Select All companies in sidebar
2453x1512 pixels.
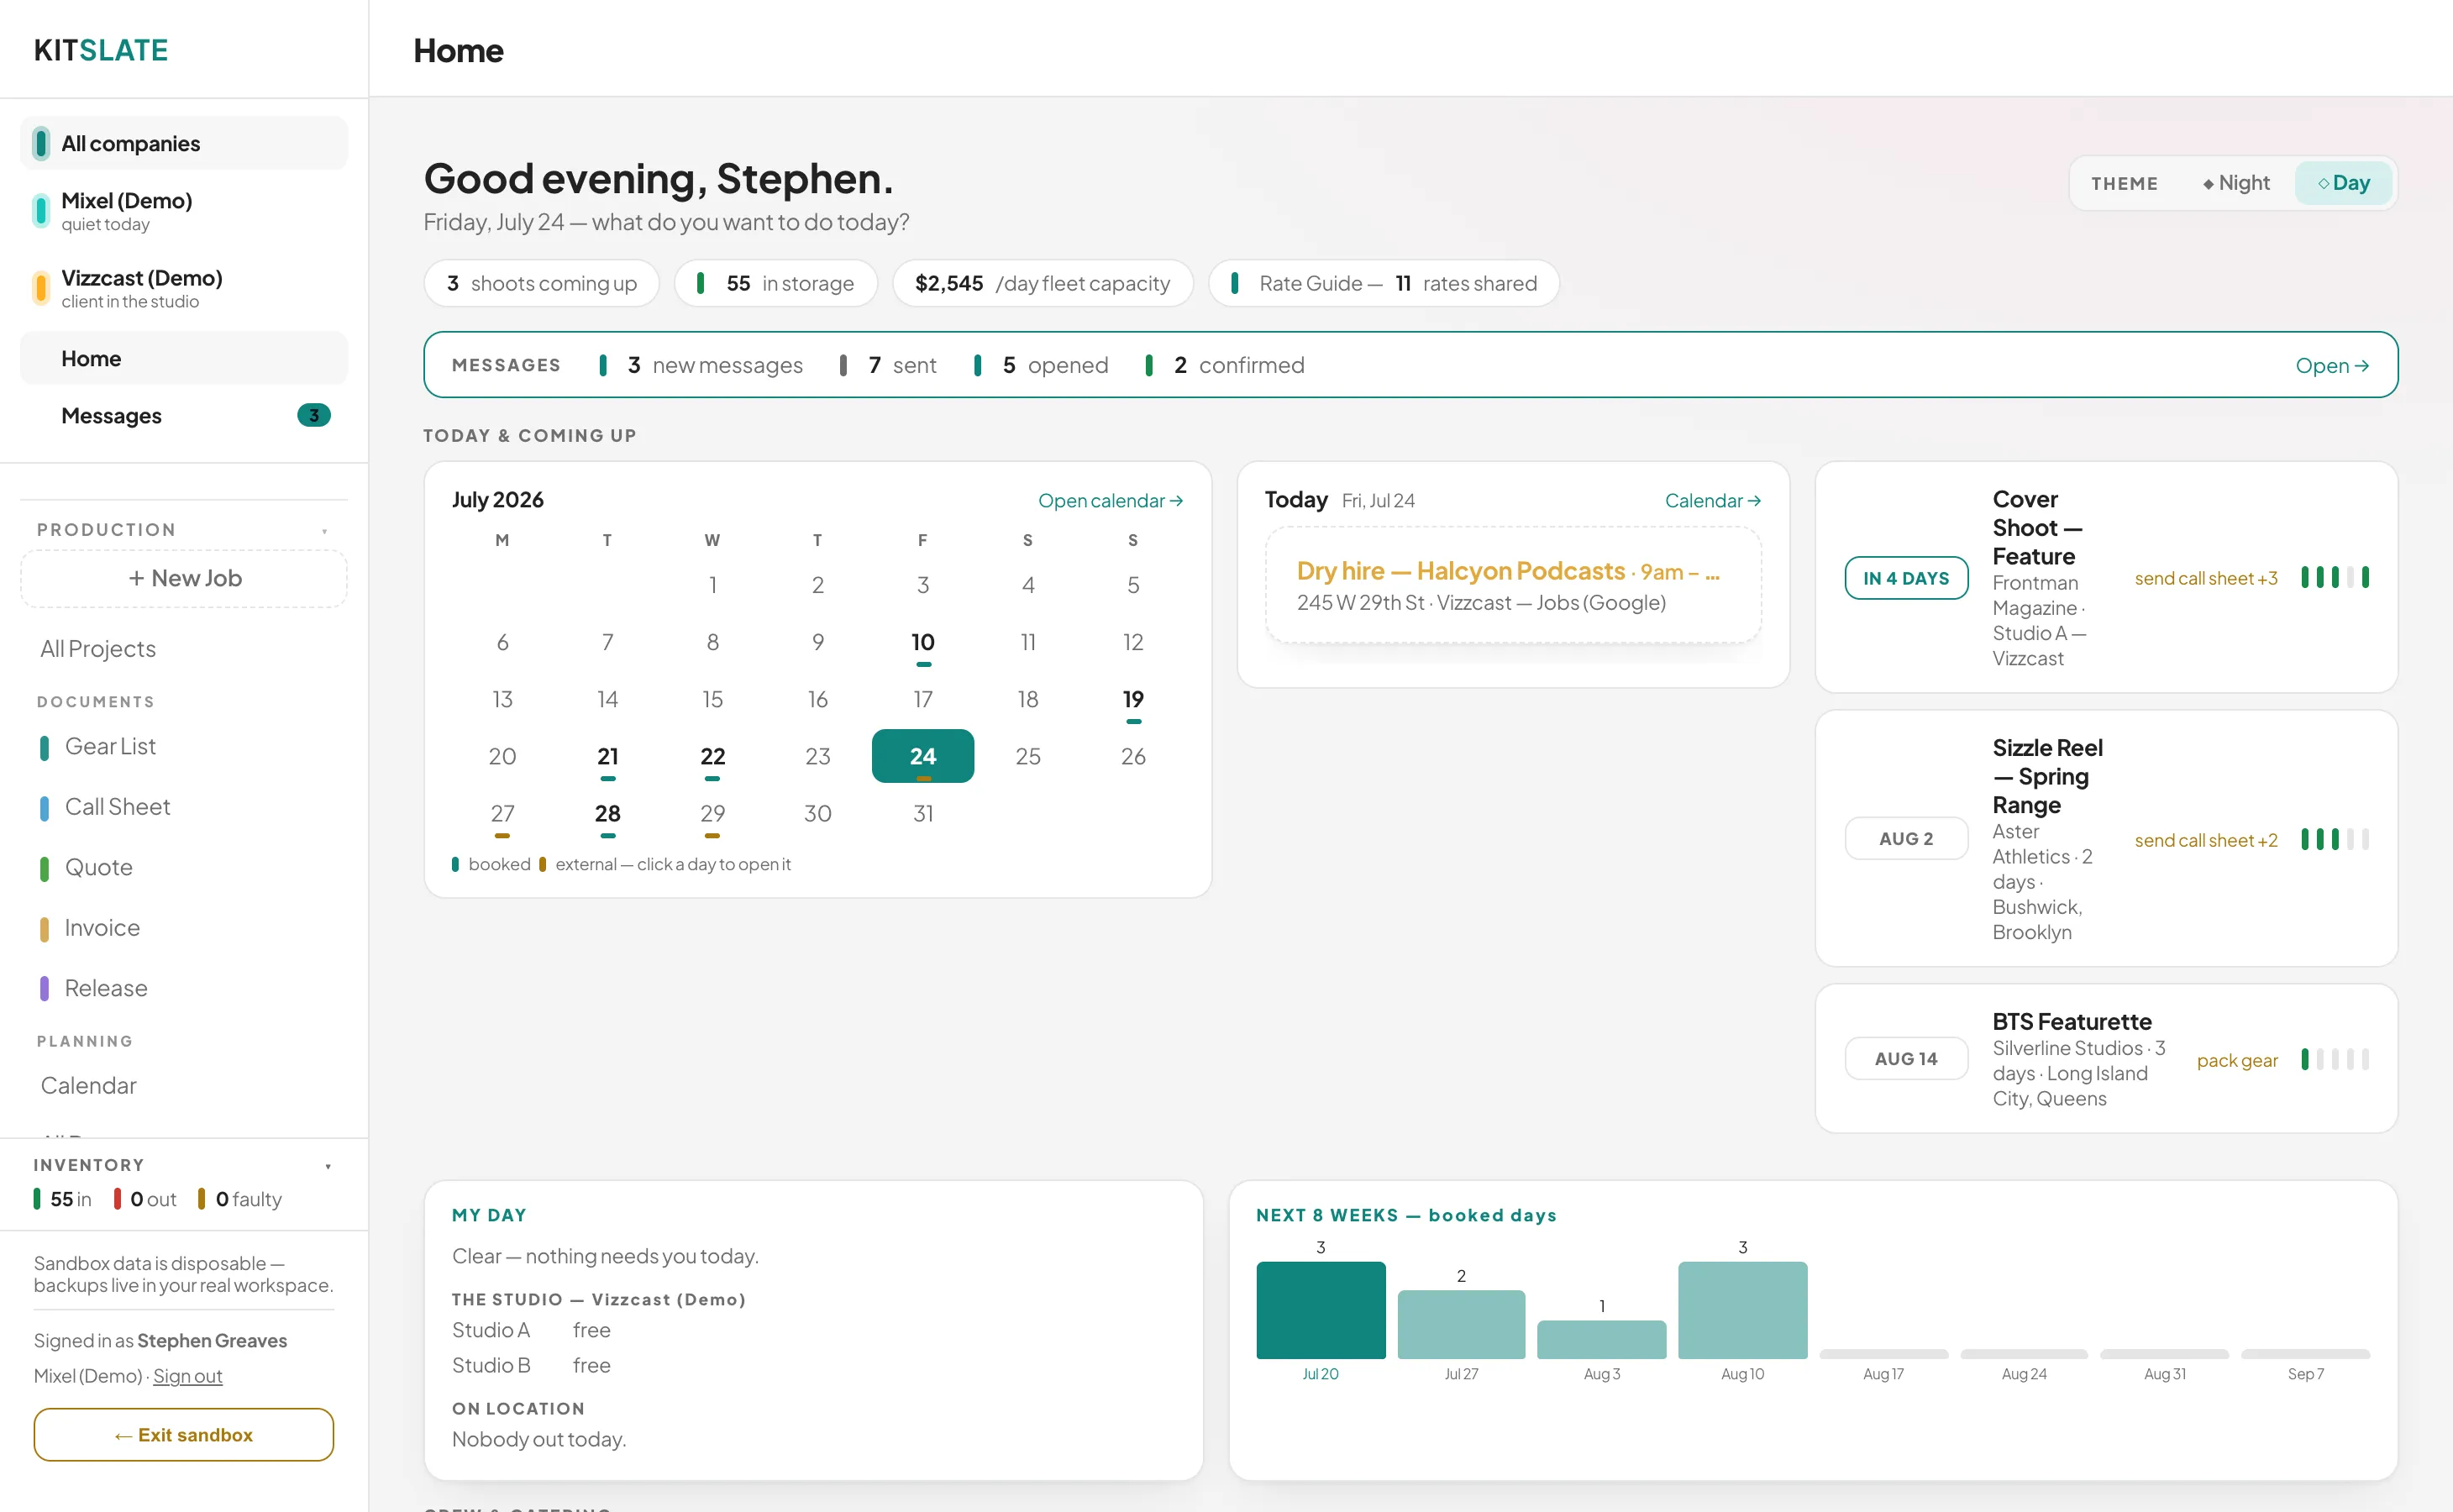pos(184,143)
